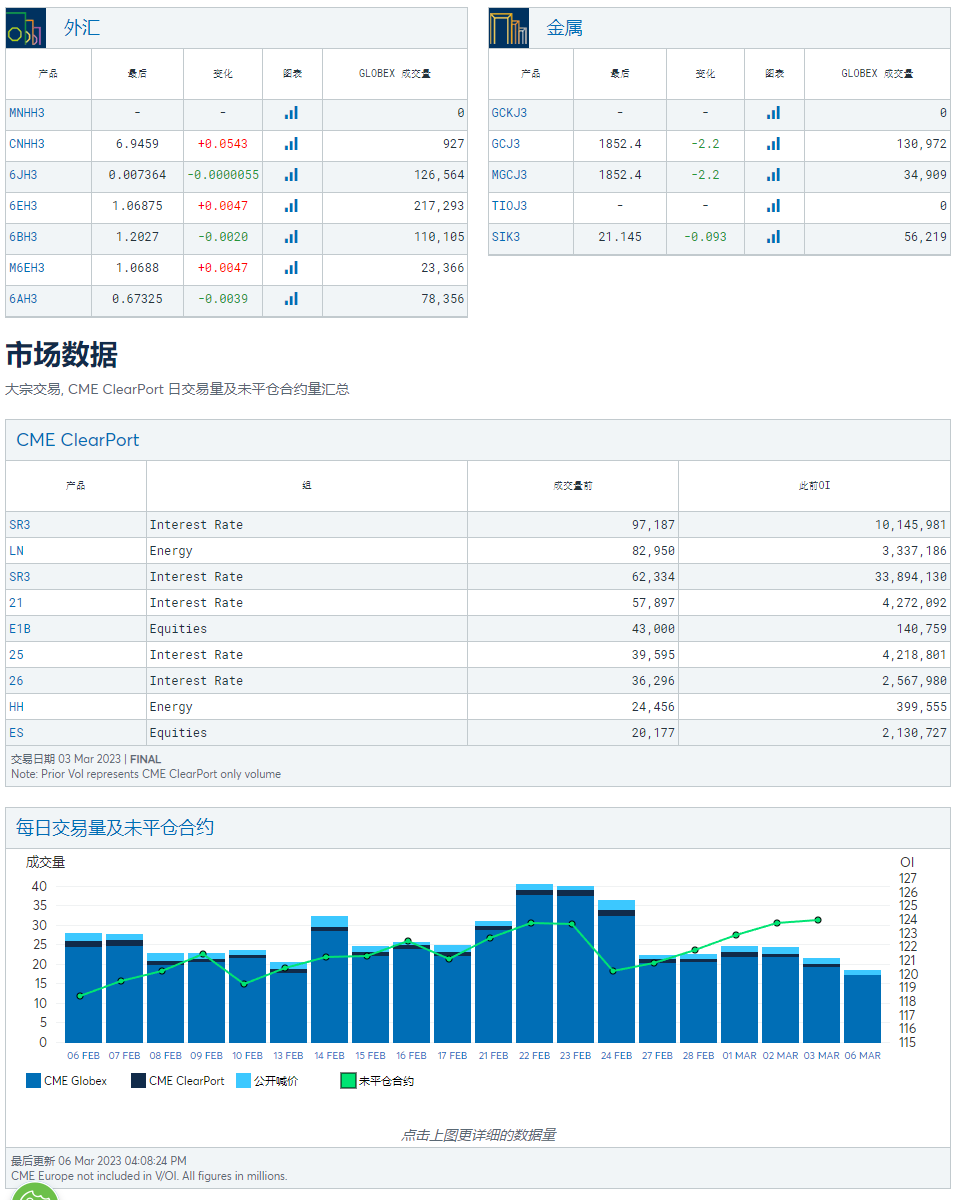Open the M6EH3 product link

click(x=27, y=268)
